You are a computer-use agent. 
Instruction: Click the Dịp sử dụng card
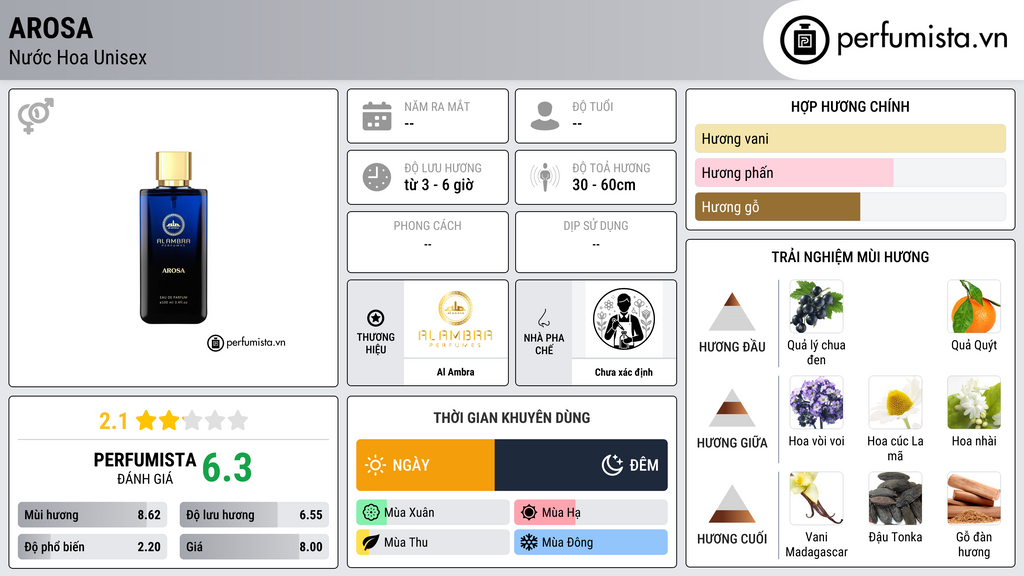pos(596,242)
